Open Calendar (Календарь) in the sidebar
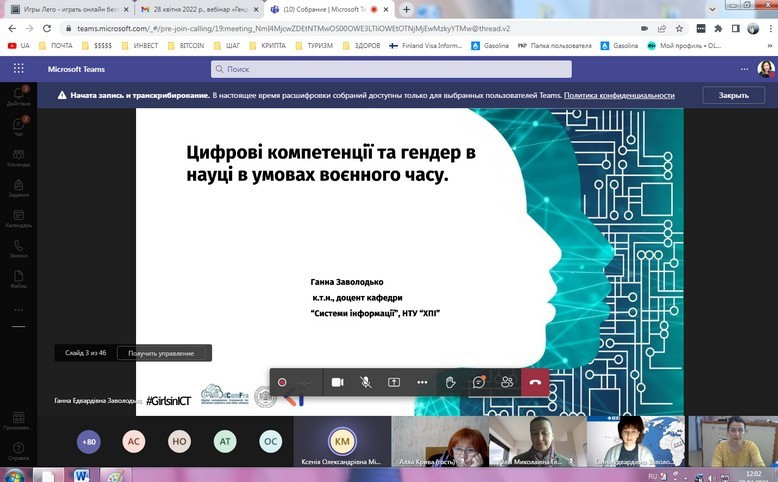The height and width of the screenshot is (482, 778). pyautogui.click(x=18, y=218)
